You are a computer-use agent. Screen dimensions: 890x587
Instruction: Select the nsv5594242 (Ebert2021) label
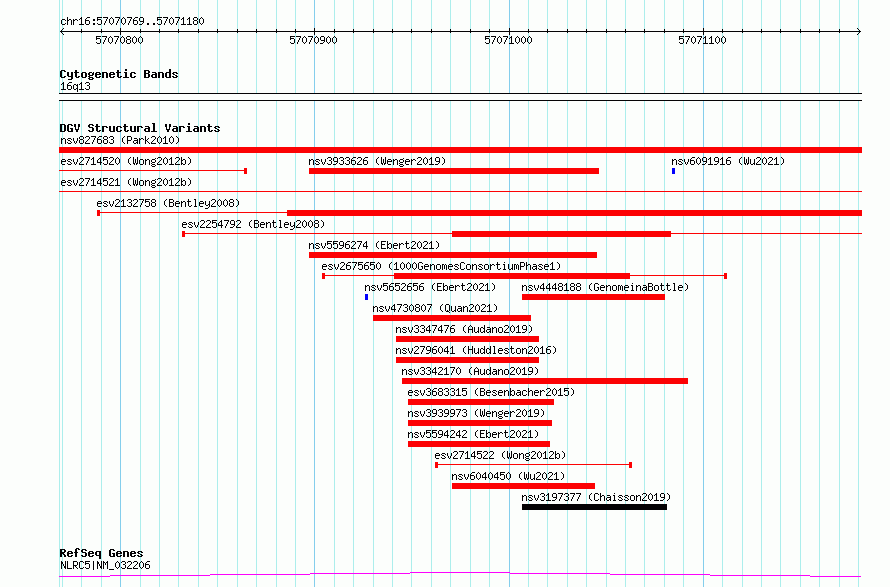(x=473, y=434)
